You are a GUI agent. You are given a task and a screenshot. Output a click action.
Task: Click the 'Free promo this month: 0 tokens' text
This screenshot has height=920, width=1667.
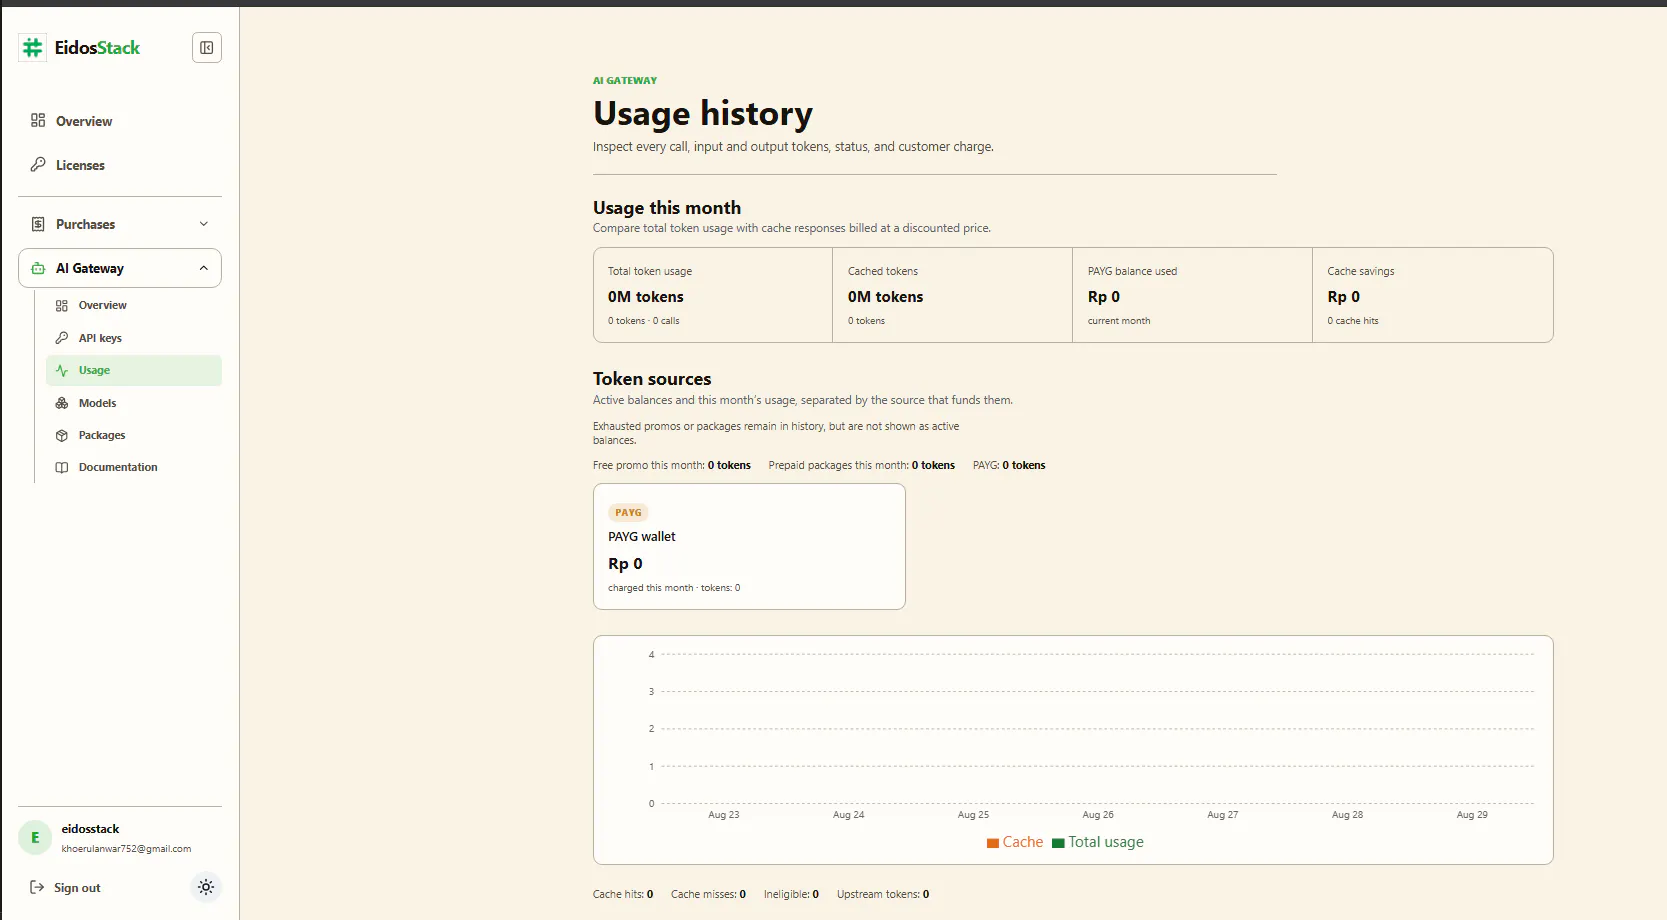(x=672, y=465)
